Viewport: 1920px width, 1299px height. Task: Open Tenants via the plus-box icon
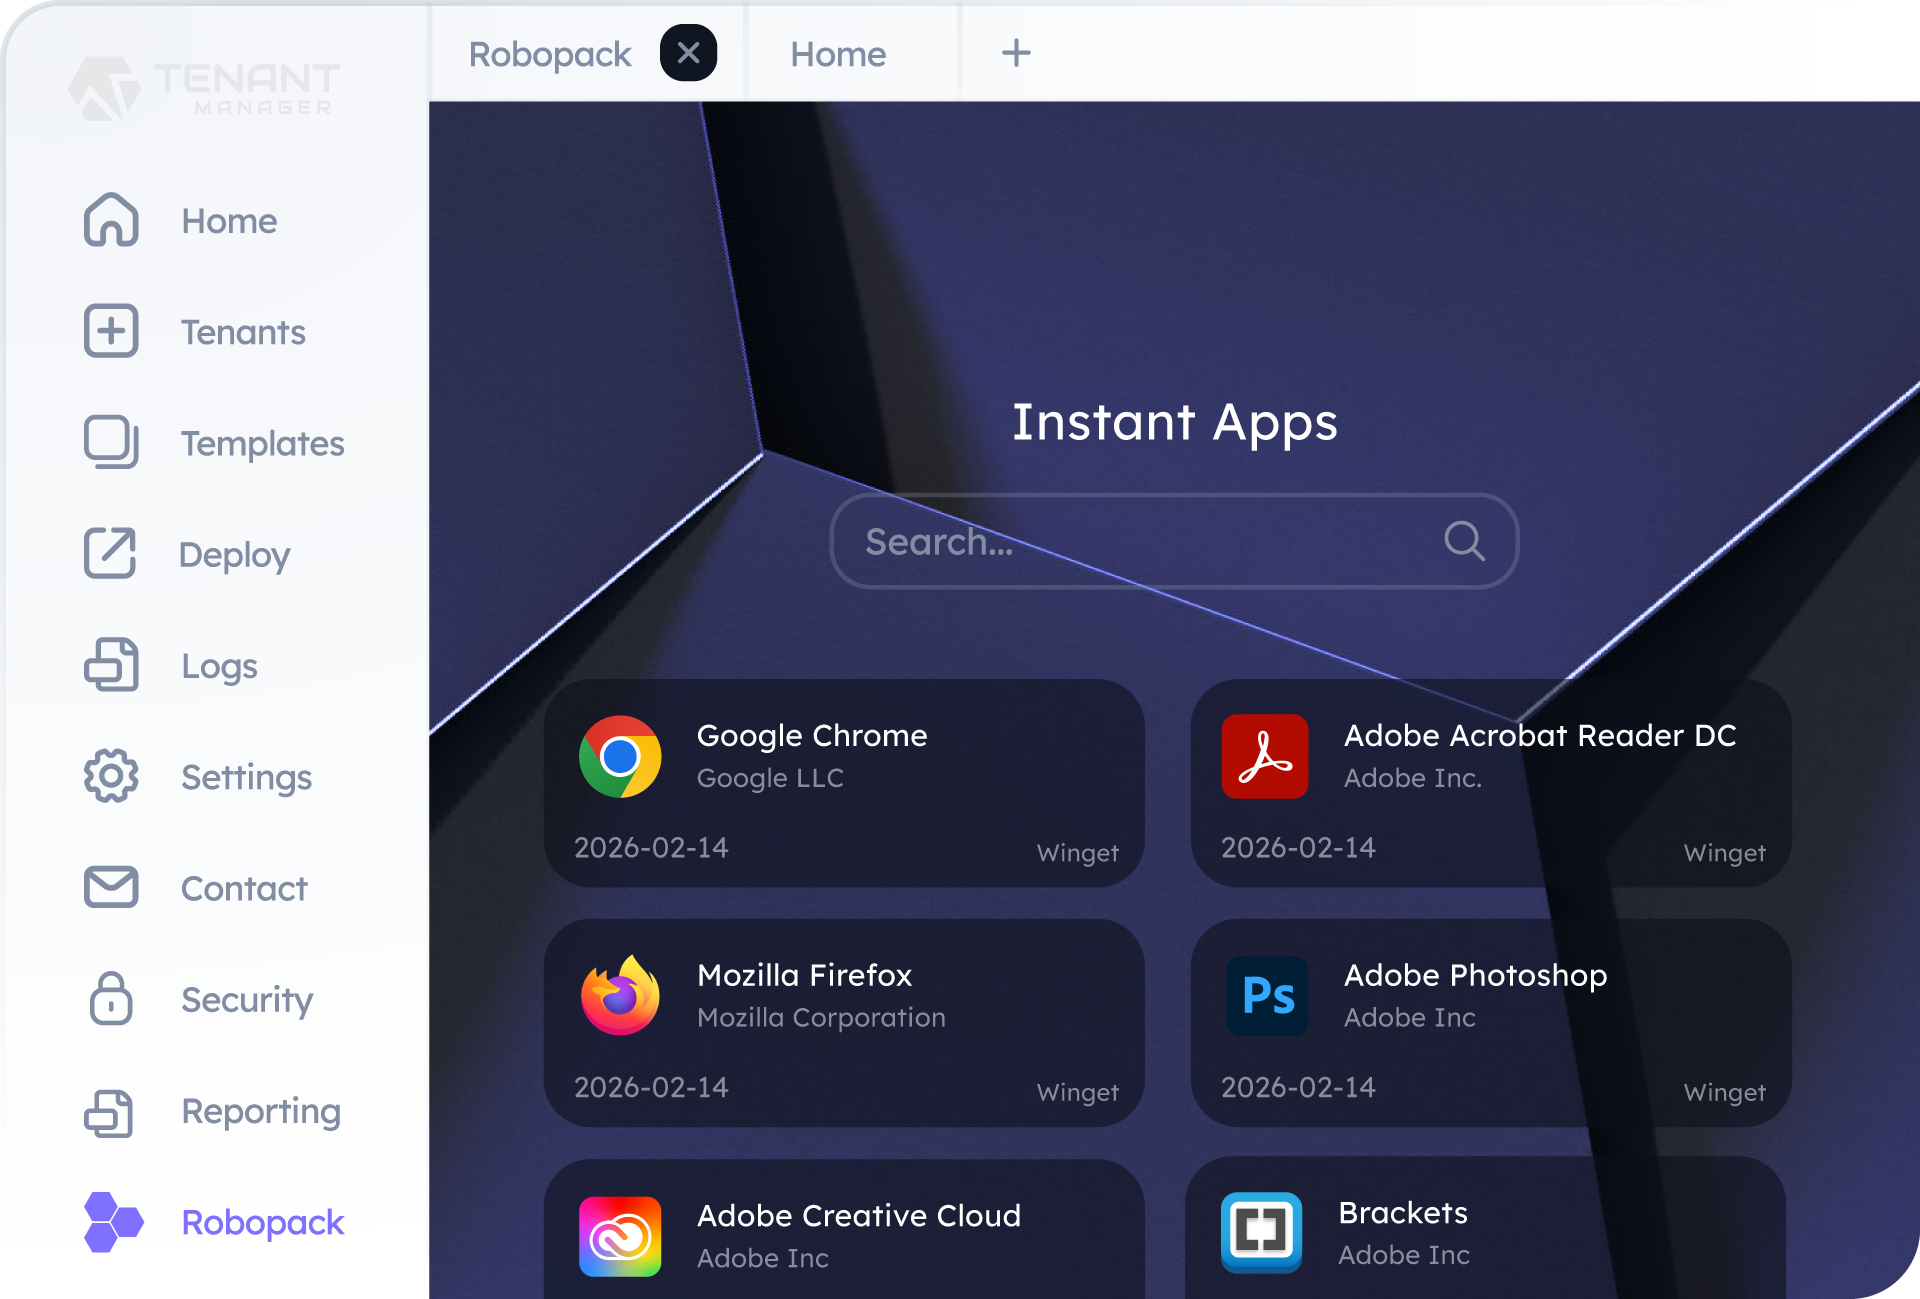[x=111, y=331]
